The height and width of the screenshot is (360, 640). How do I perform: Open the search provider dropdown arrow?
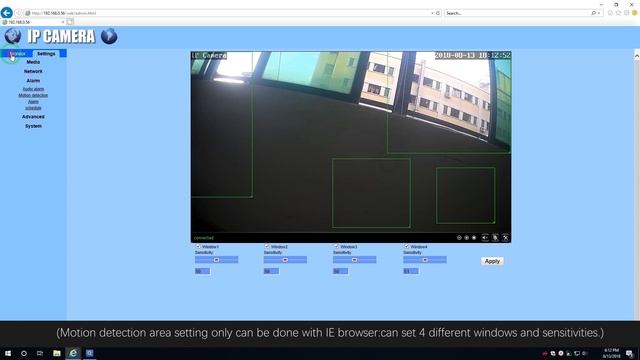(x=599, y=13)
